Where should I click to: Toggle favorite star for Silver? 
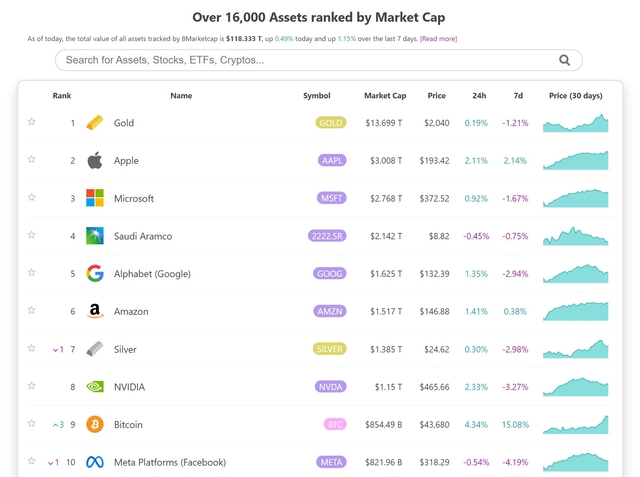[32, 349]
